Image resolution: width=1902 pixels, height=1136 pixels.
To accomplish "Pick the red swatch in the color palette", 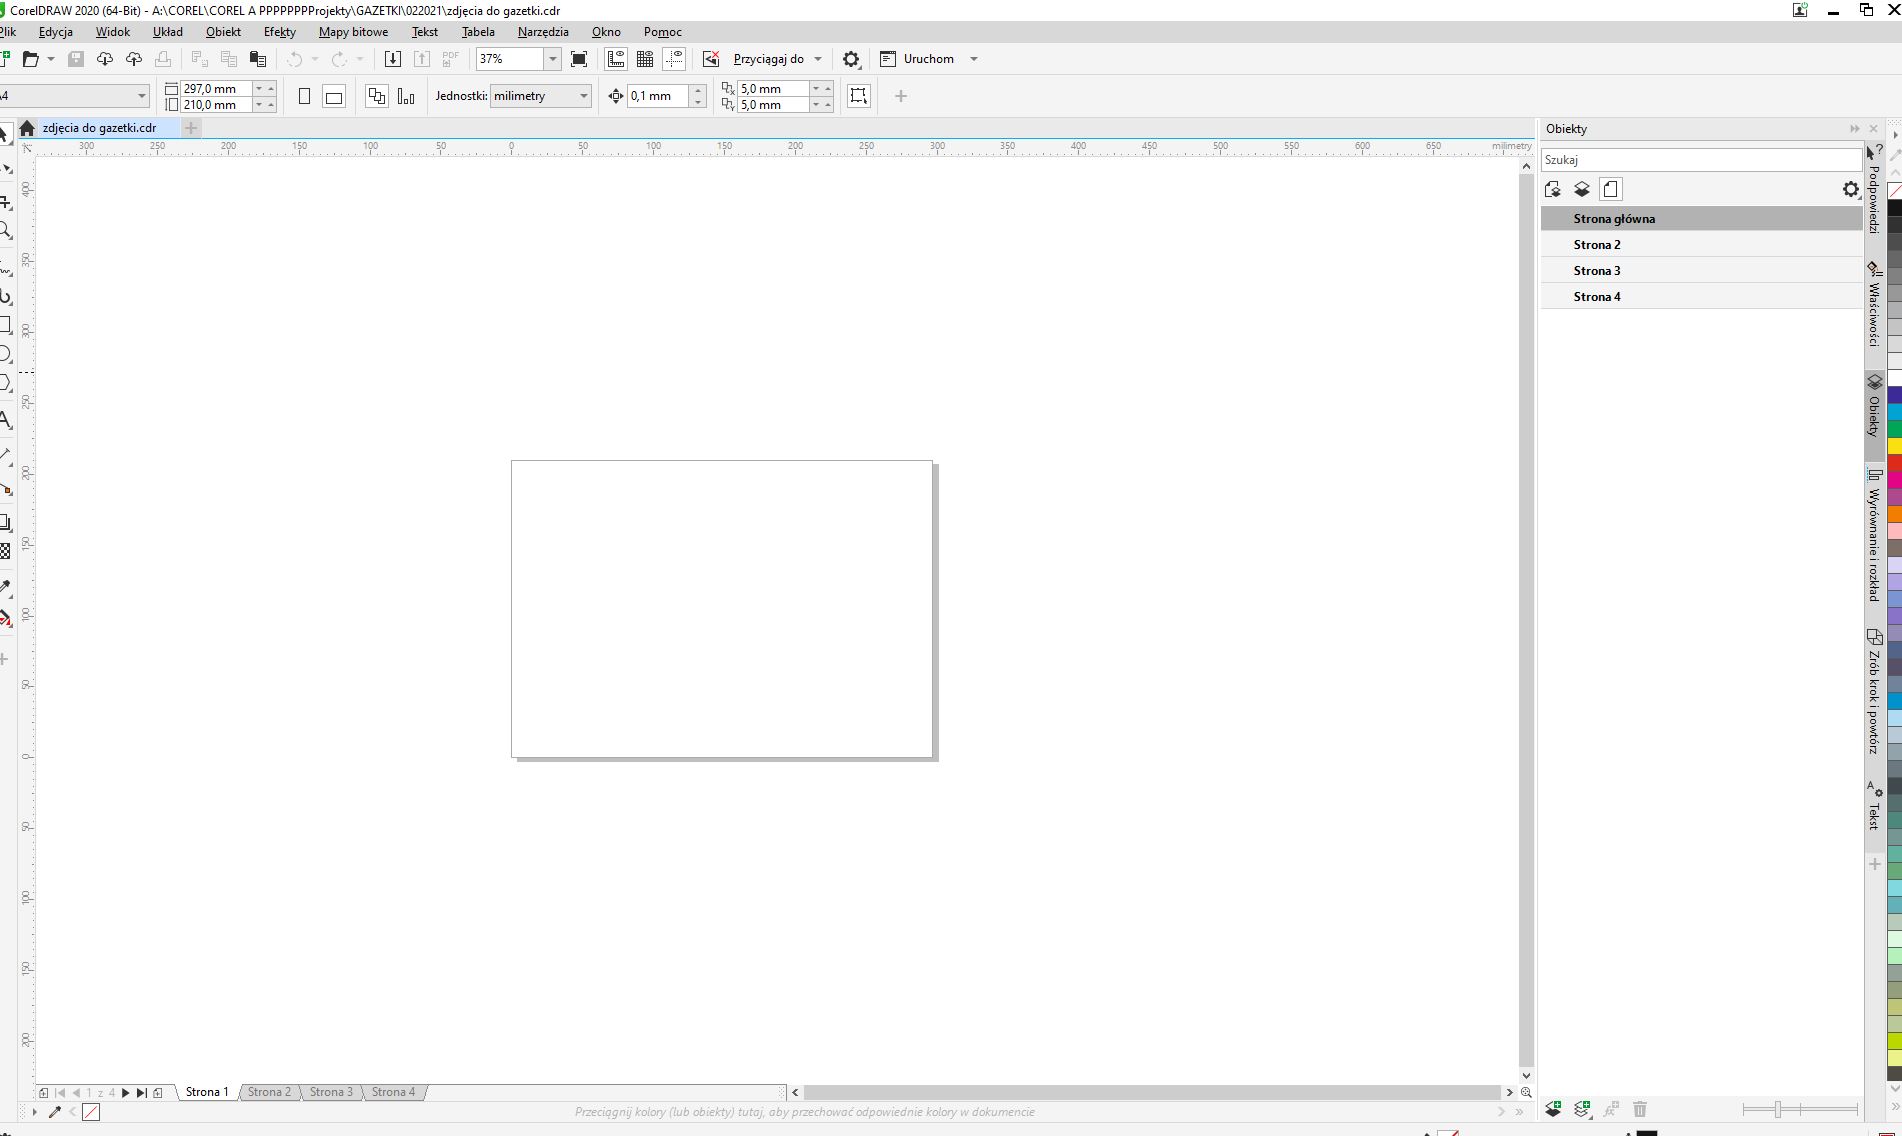I will 1894,463.
